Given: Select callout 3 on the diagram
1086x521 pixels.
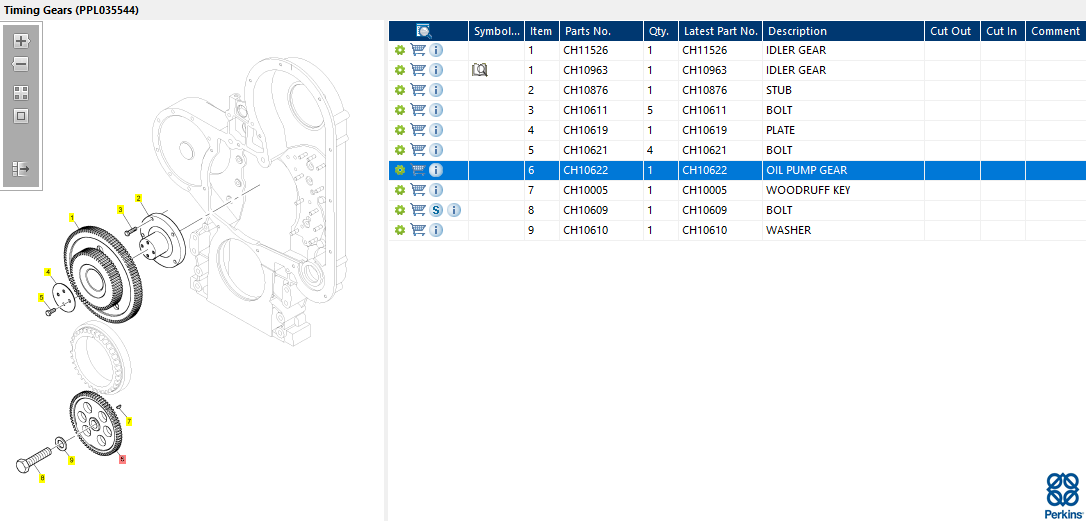Looking at the screenshot, I should [120, 209].
